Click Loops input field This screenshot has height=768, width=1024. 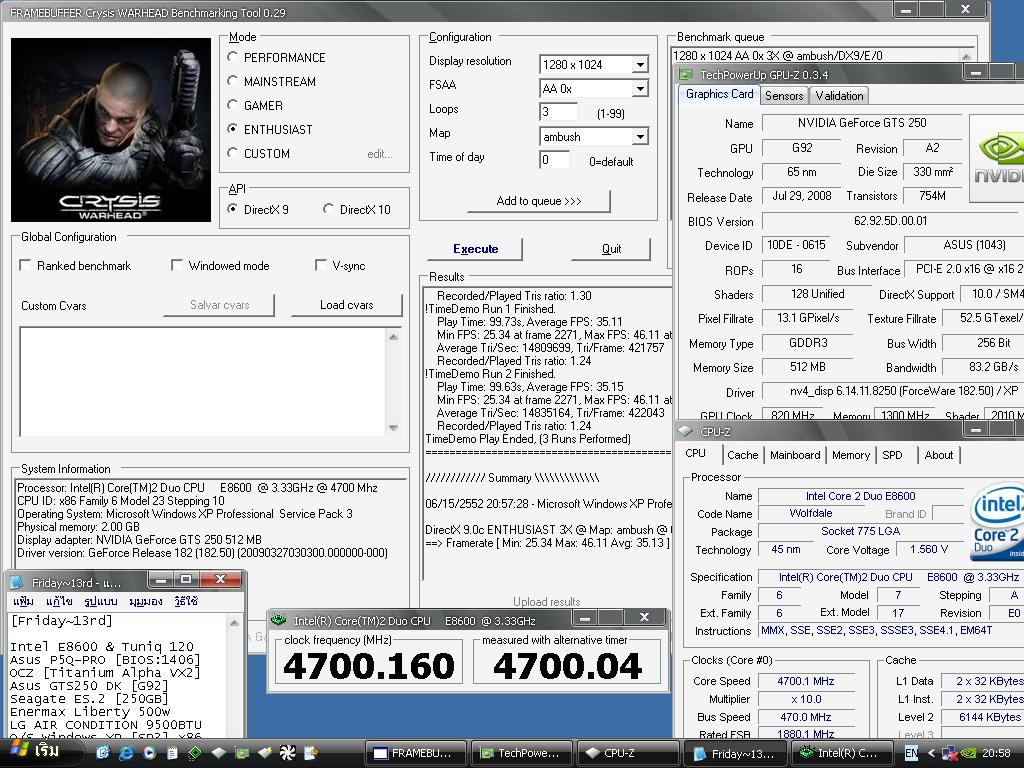(x=558, y=112)
